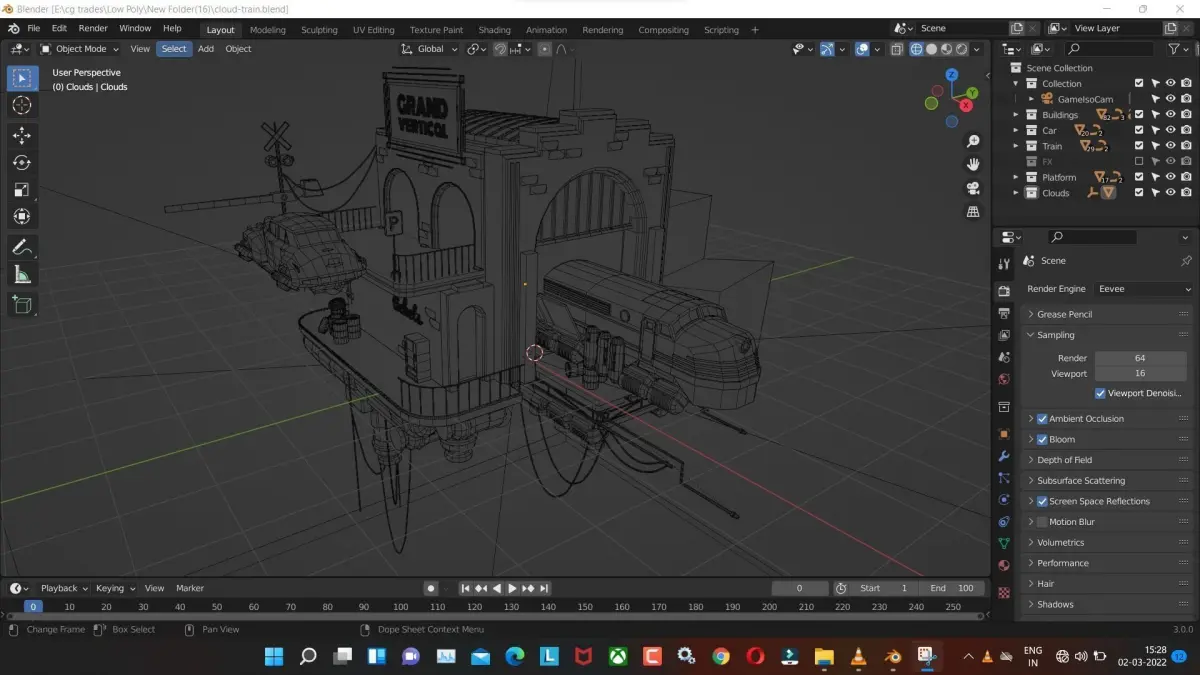Open the Object Data properties tab
Viewport: 1200px width, 675px height.
click(x=1004, y=543)
